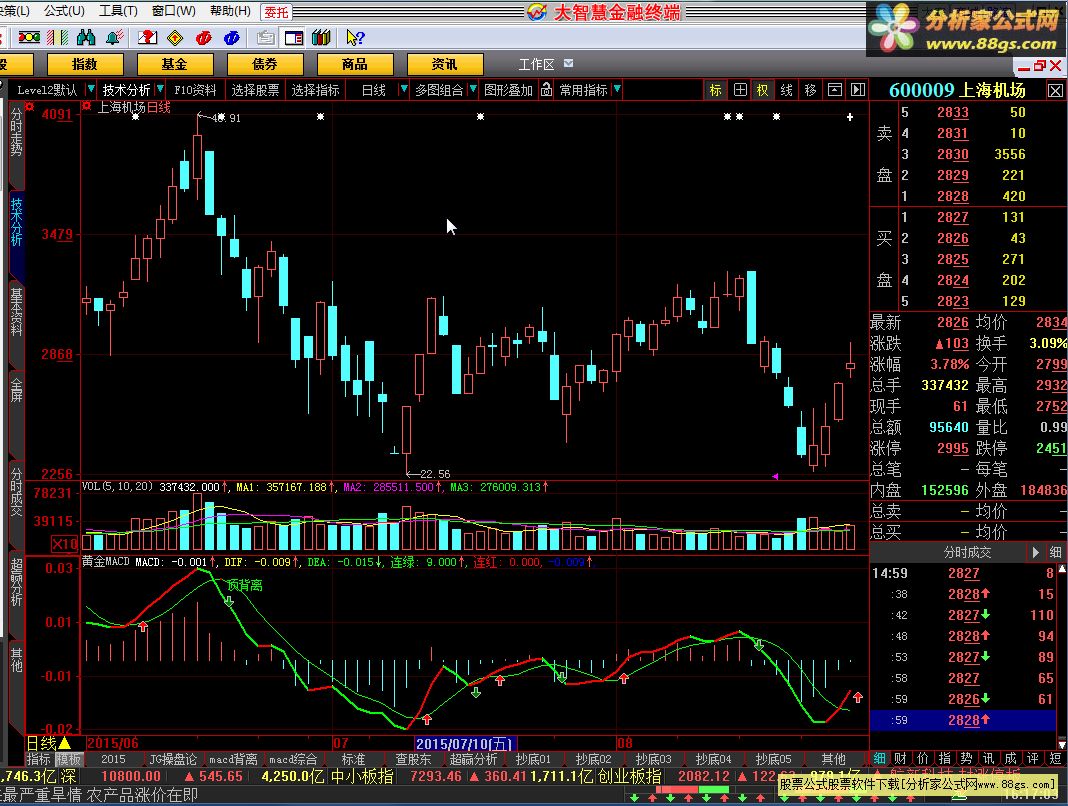Viewport: 1068px width, 806px height.
Task: Click the 指数 category button
Action: 84,64
